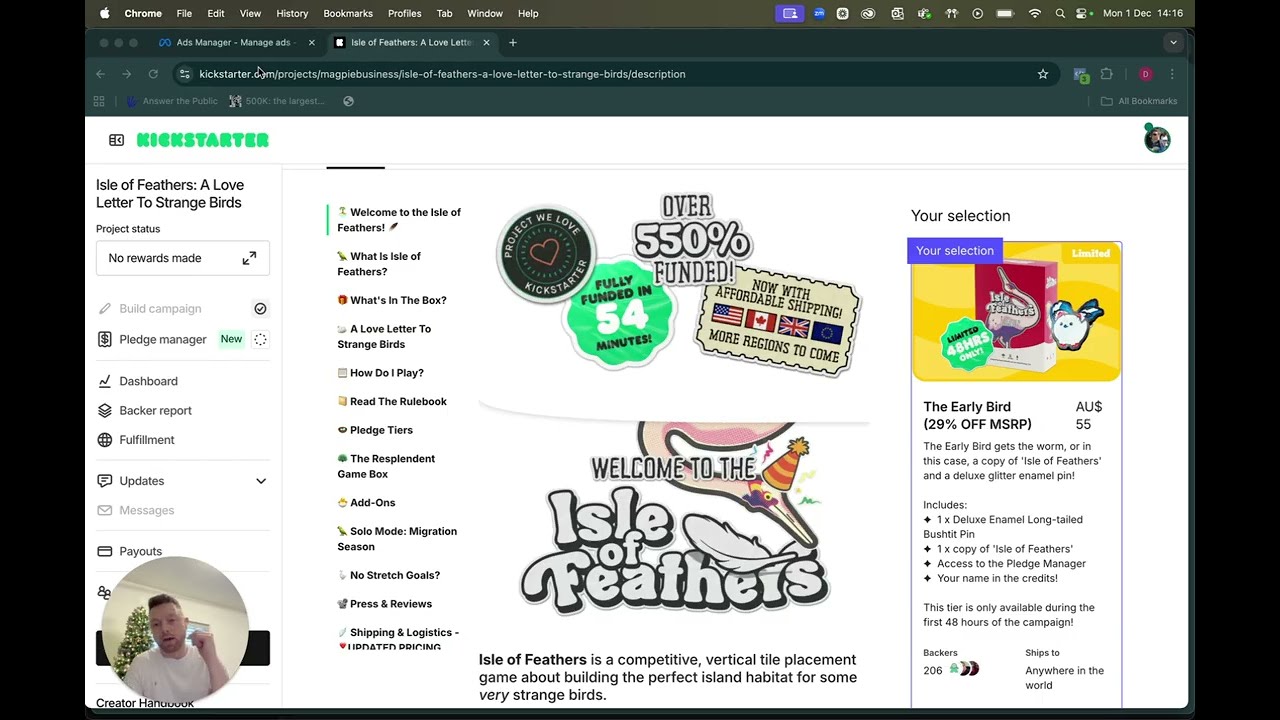The image size is (1280, 720).
Task: Open the '500K: the largest...' bookmark
Action: tap(277, 101)
